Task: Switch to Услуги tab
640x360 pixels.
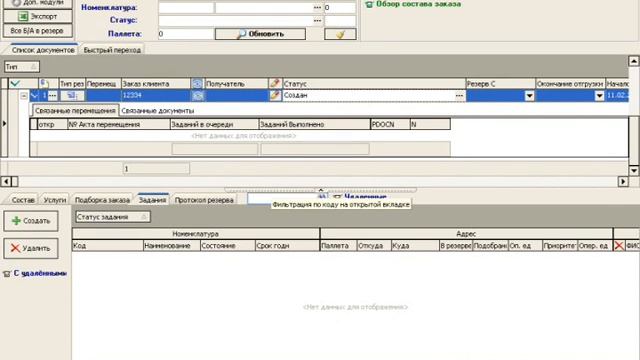Action: point(55,200)
